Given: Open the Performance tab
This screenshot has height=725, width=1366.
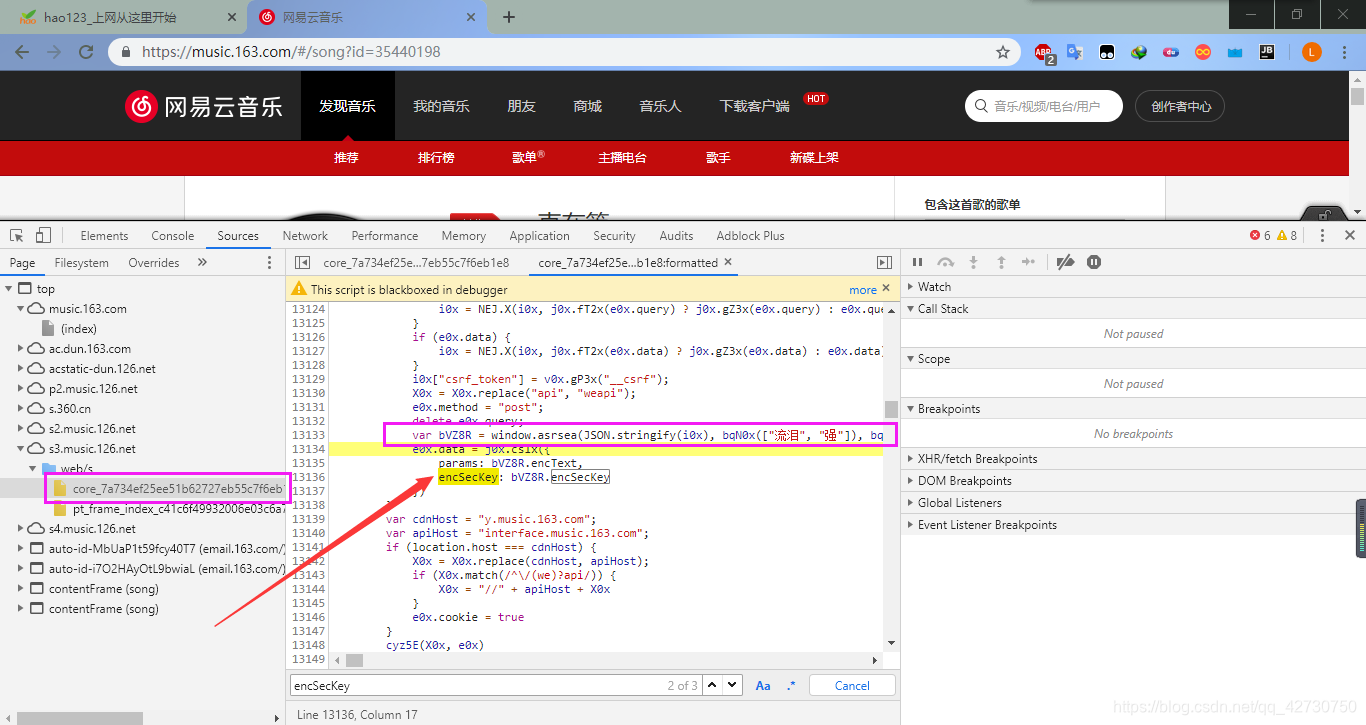Looking at the screenshot, I should point(385,236).
